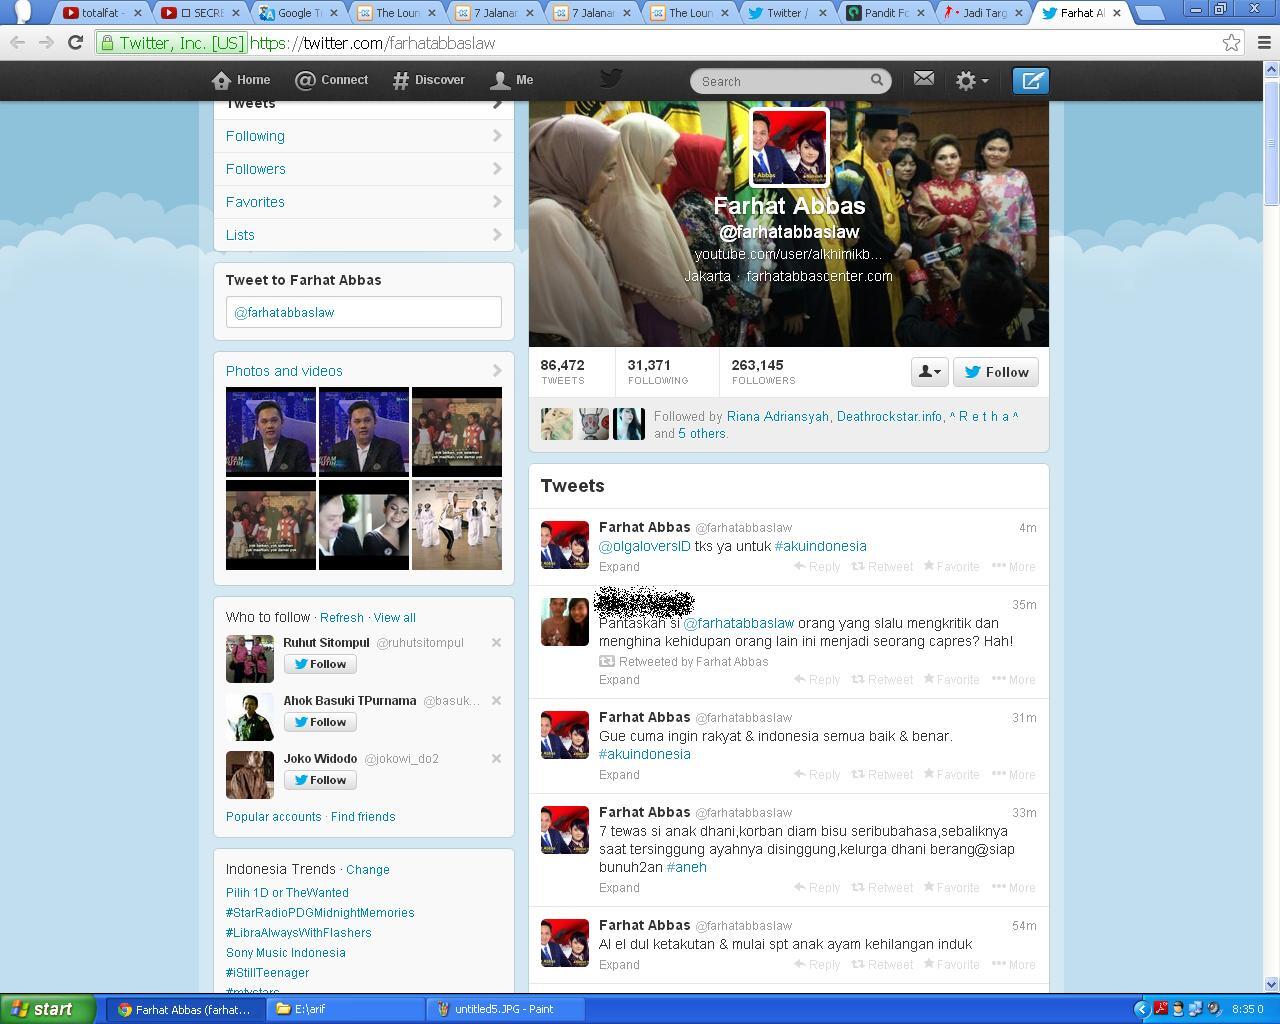Image resolution: width=1280 pixels, height=1024 pixels.
Task: Open Farhat Abbas profile avatar picture
Action: (x=789, y=147)
